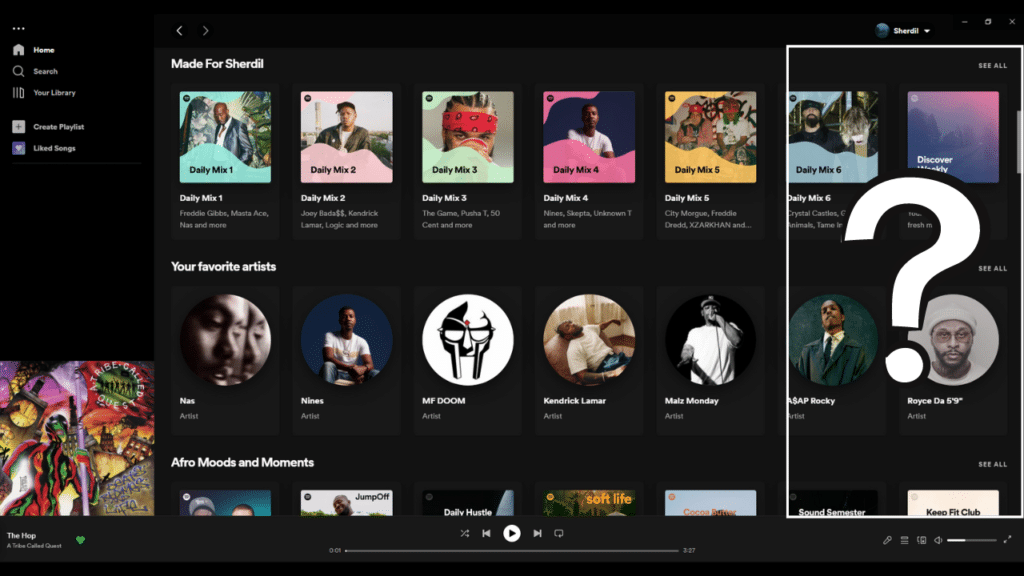1024x576 pixels.
Task: See all in Made For Sherdil
Action: [x=992, y=66]
